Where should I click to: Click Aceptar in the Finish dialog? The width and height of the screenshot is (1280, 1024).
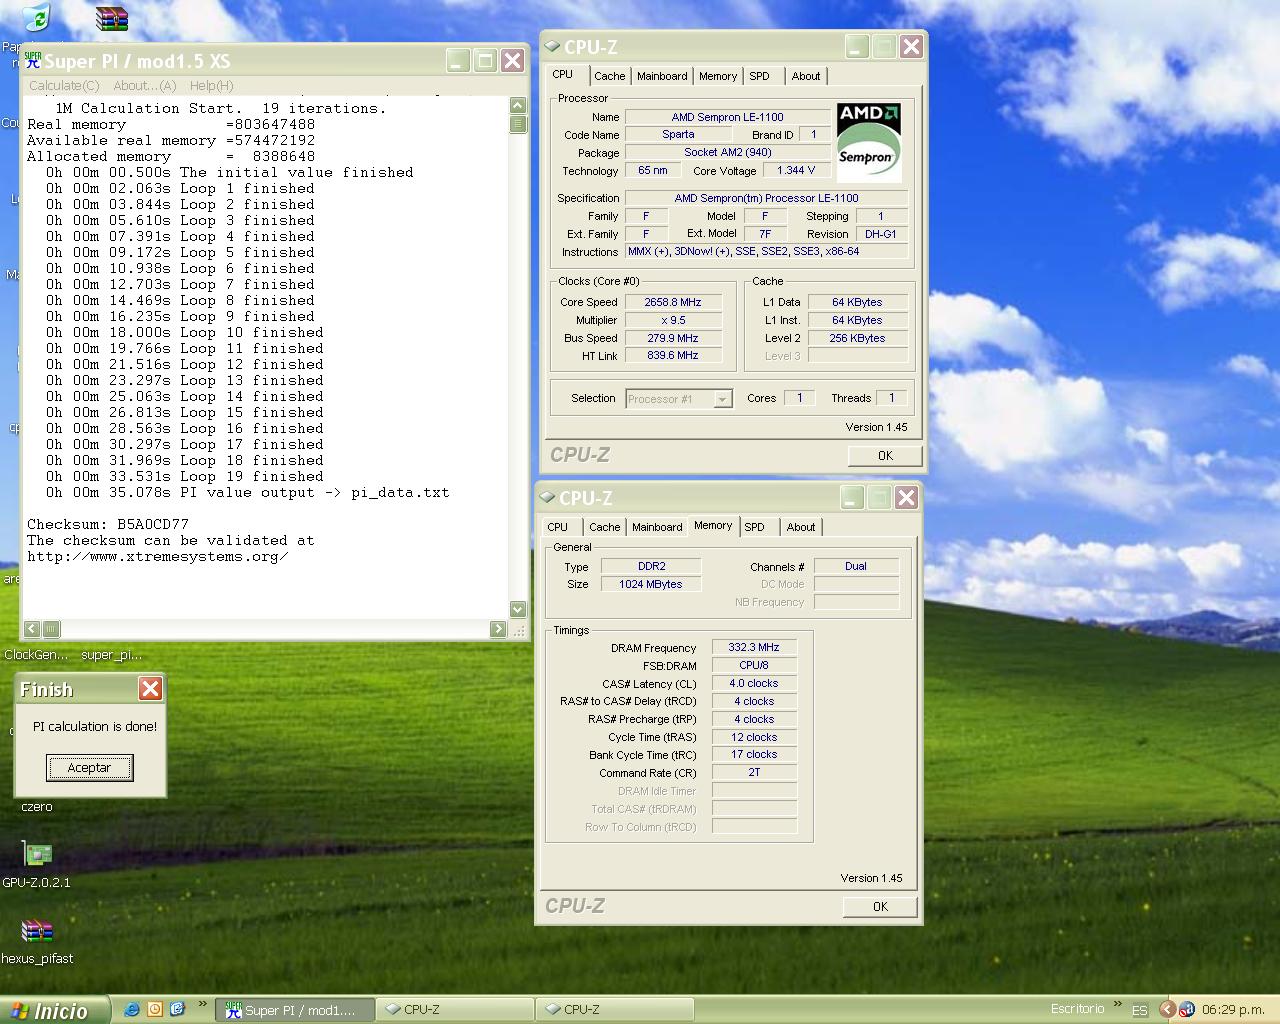tap(89, 768)
